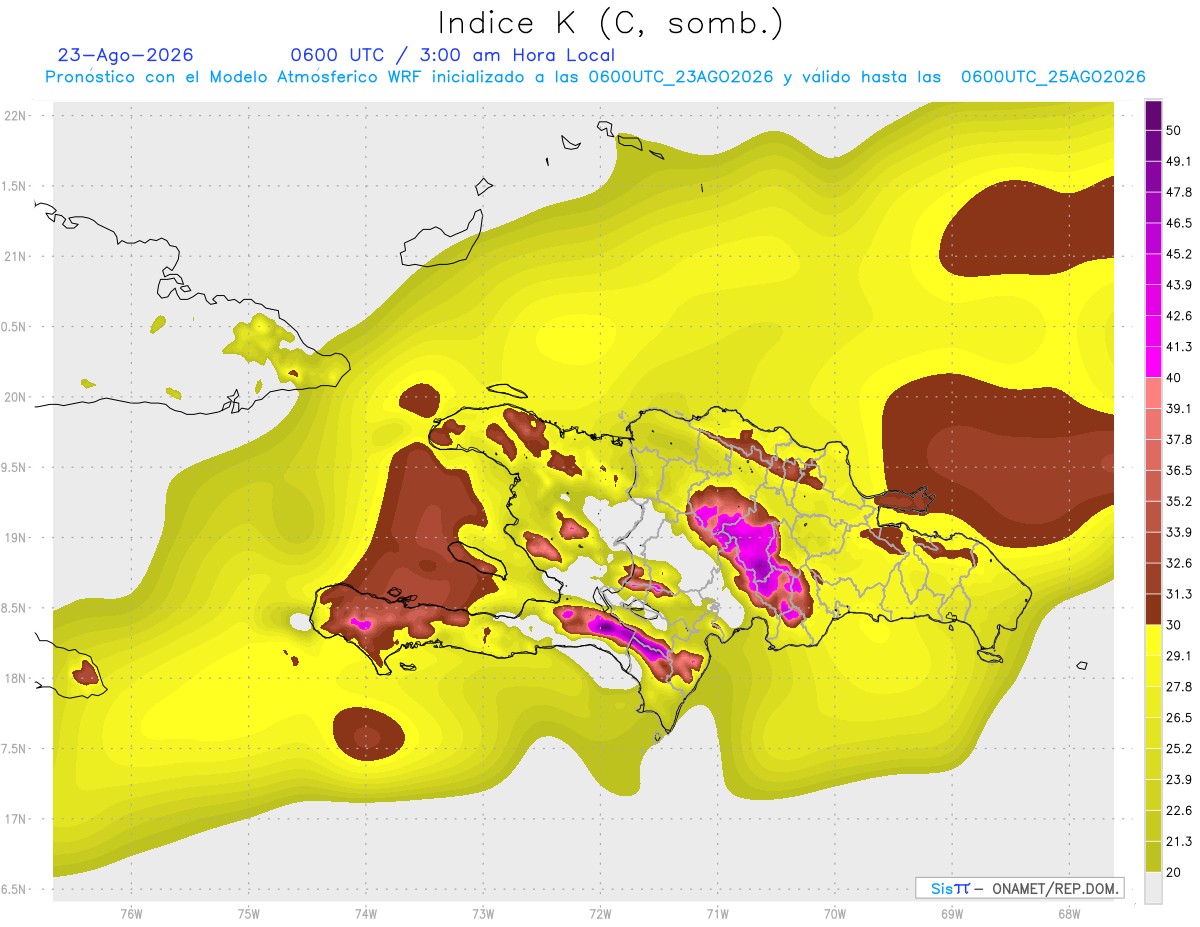This screenshot has height=927, width=1200.
Task: Click the legend value '29.1'
Action: click(x=1178, y=655)
